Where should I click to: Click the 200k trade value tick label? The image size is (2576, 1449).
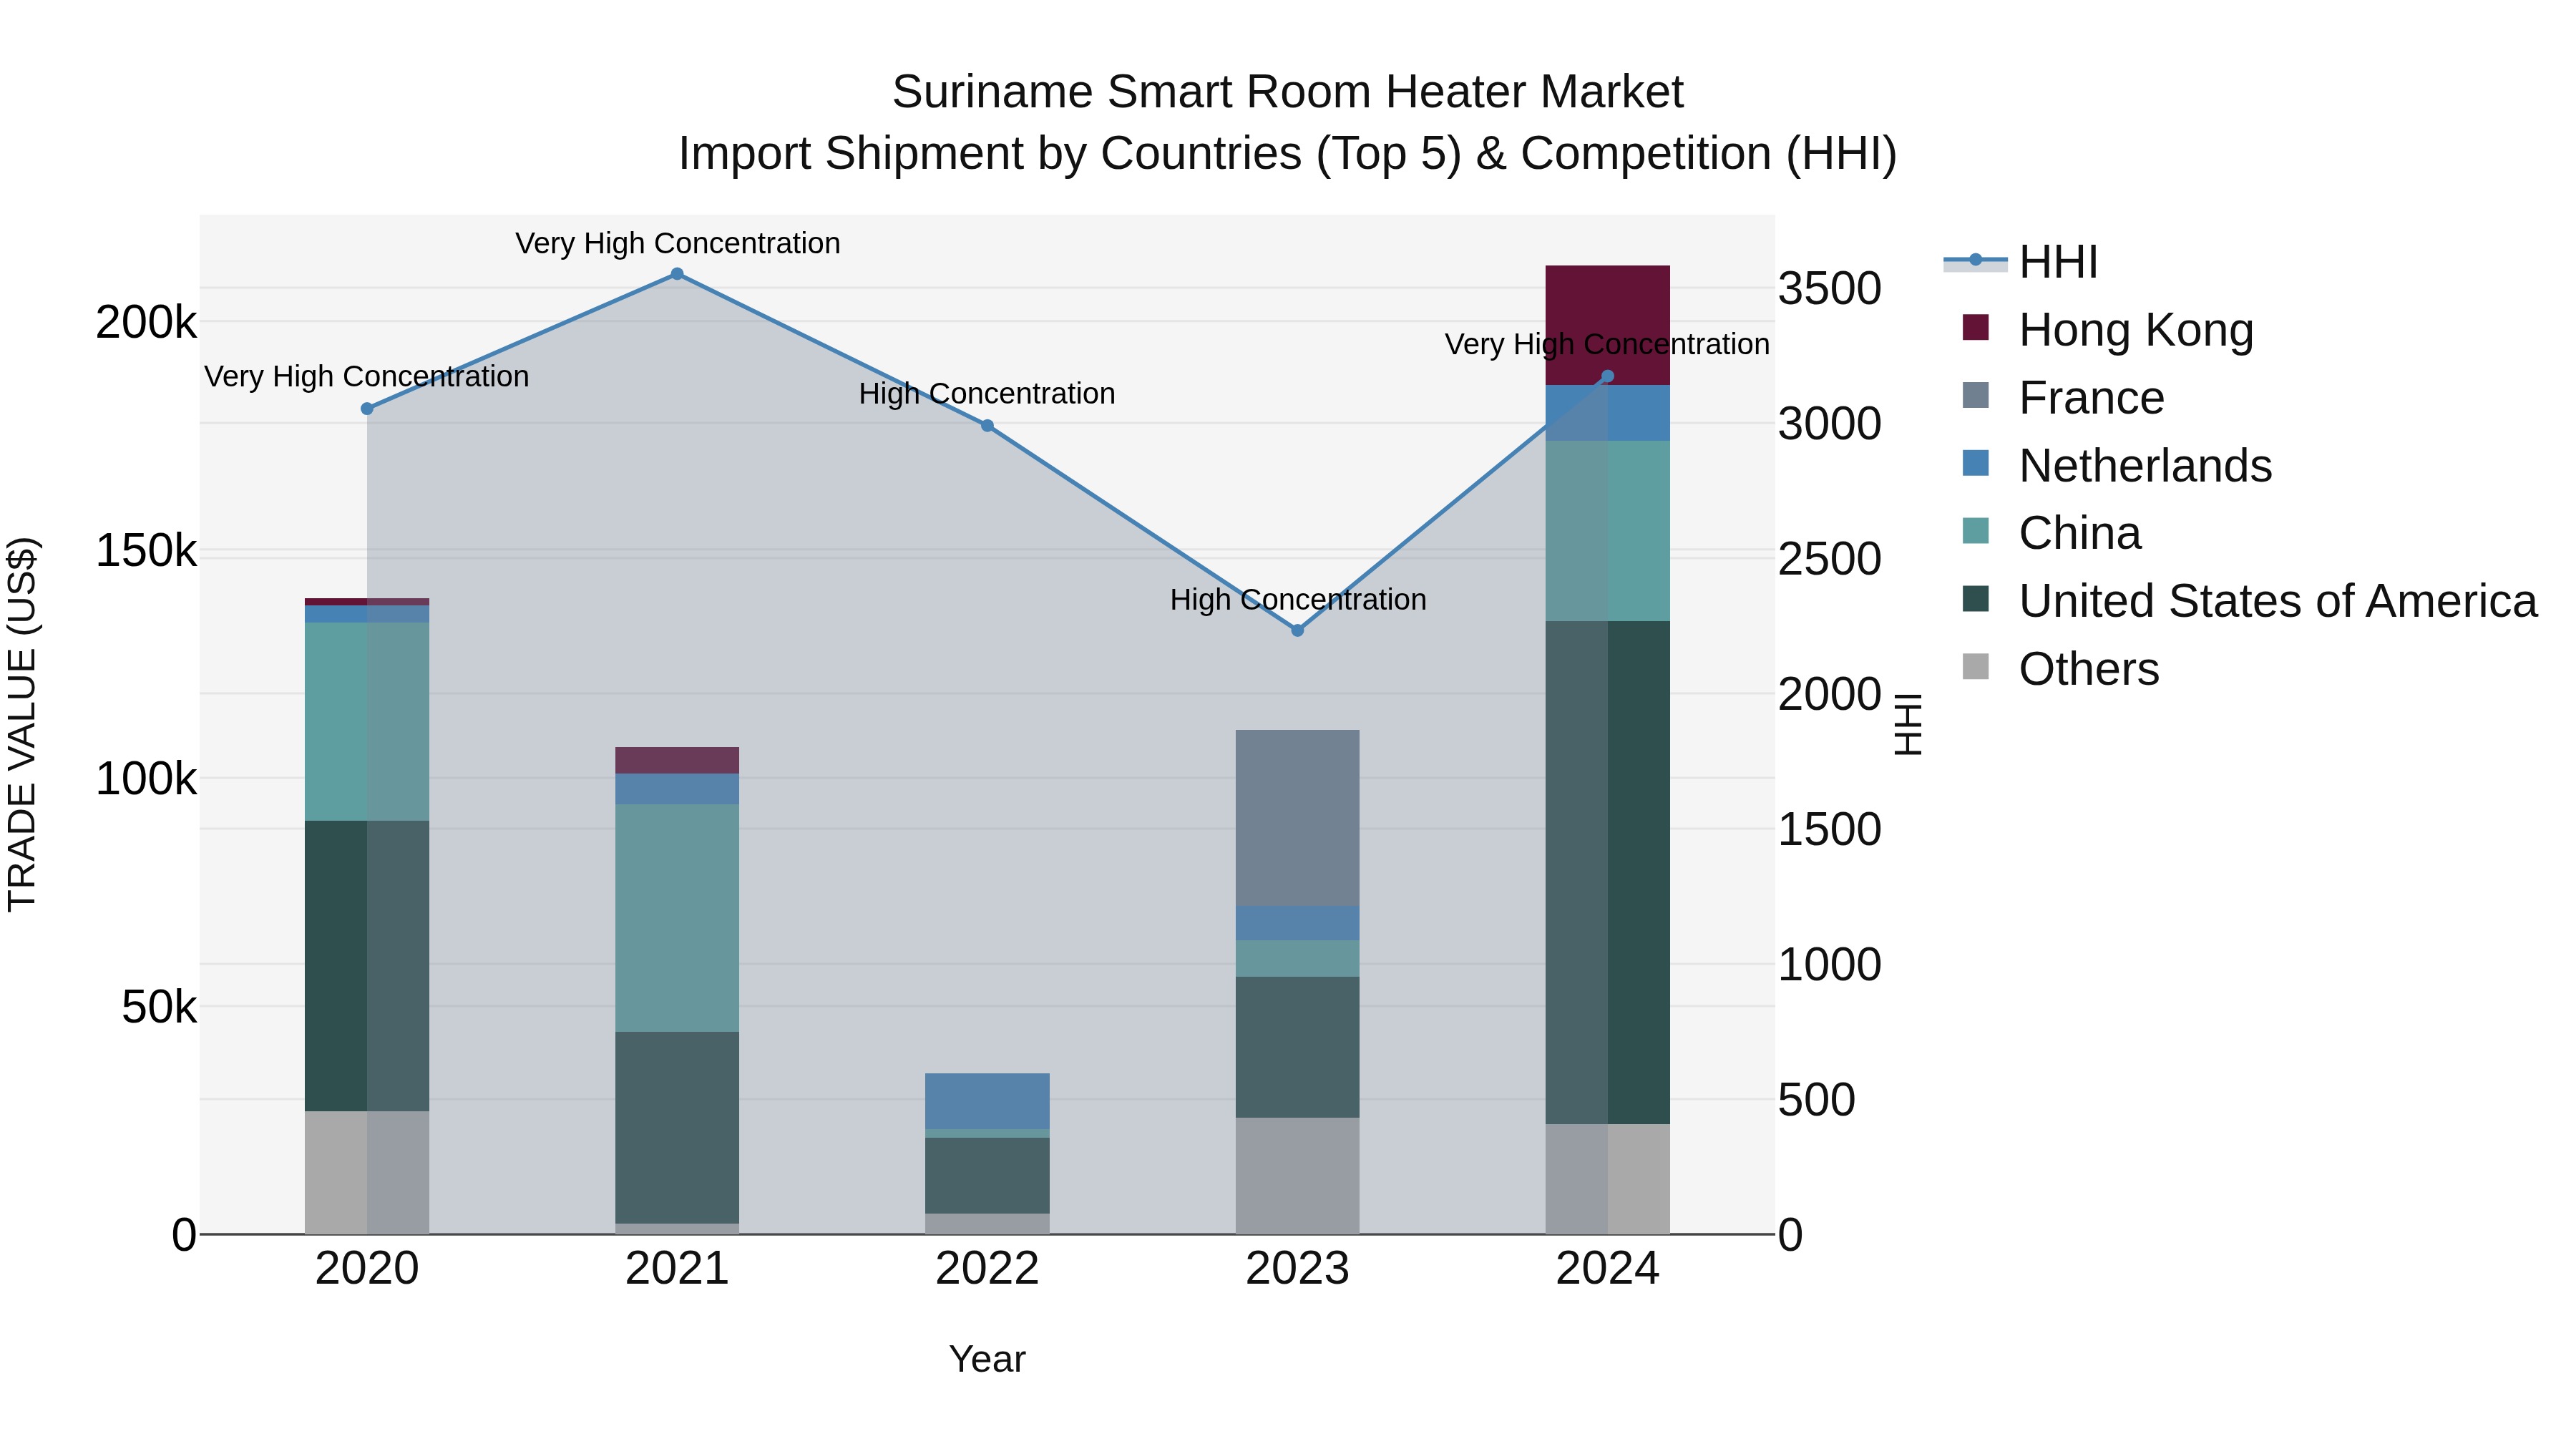coord(146,322)
